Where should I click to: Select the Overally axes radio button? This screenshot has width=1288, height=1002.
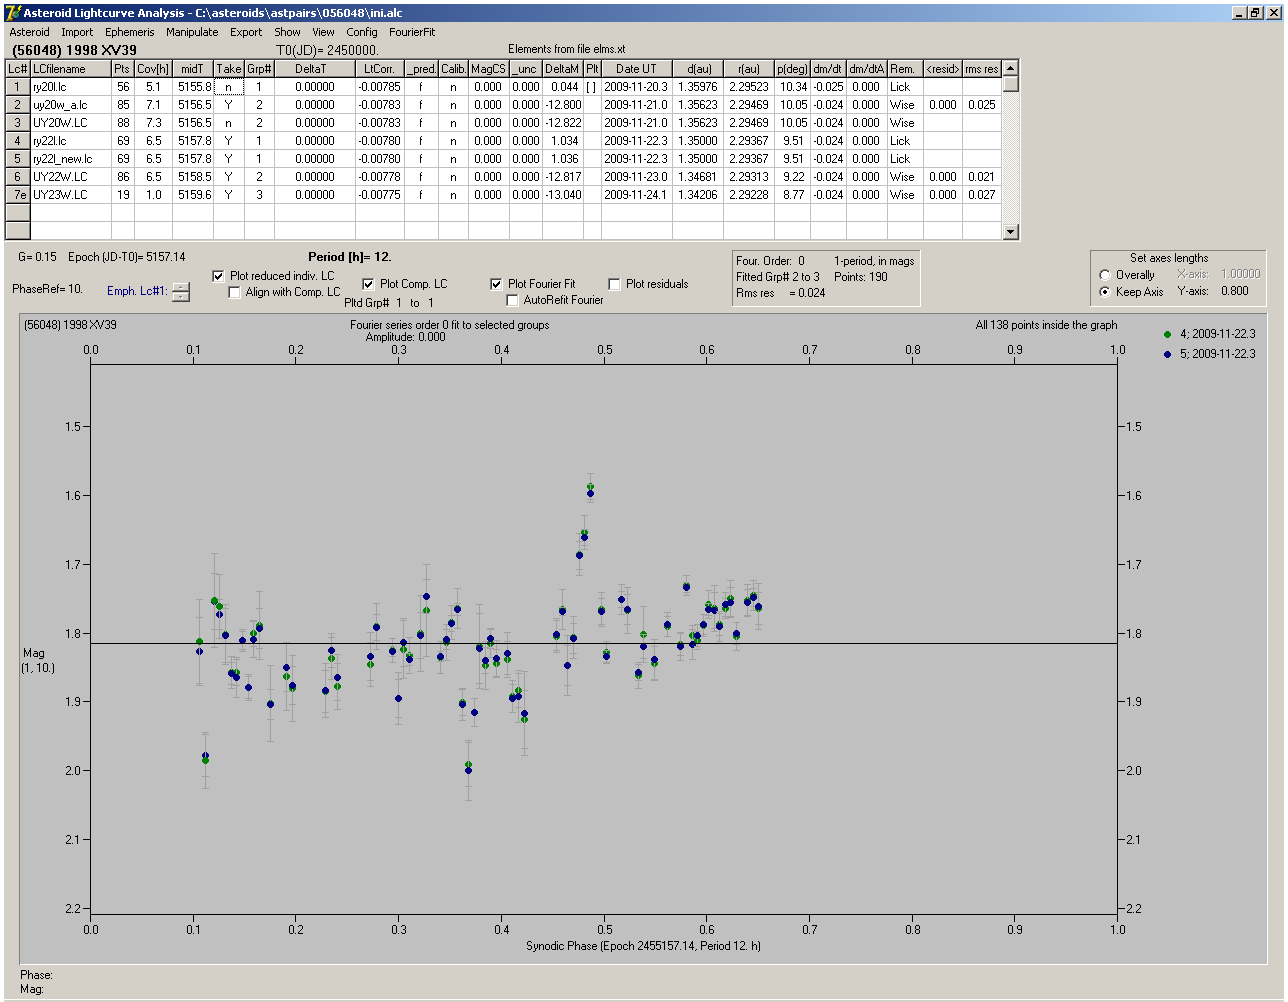click(x=1105, y=275)
